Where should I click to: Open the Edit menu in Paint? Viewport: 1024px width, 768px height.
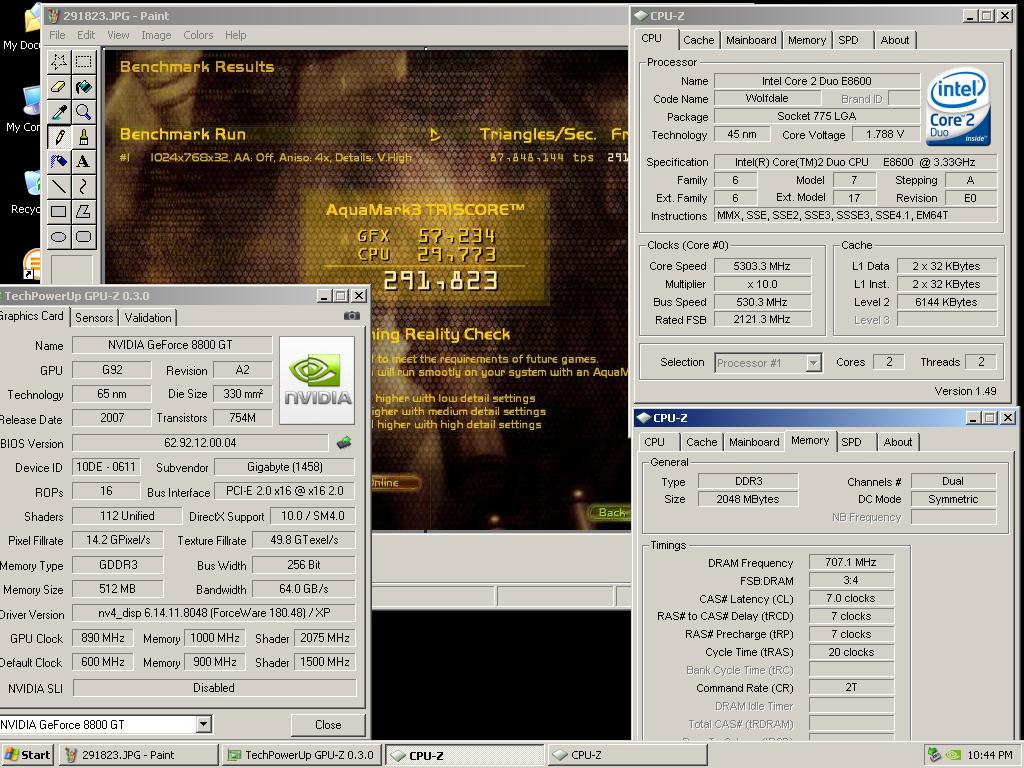86,35
